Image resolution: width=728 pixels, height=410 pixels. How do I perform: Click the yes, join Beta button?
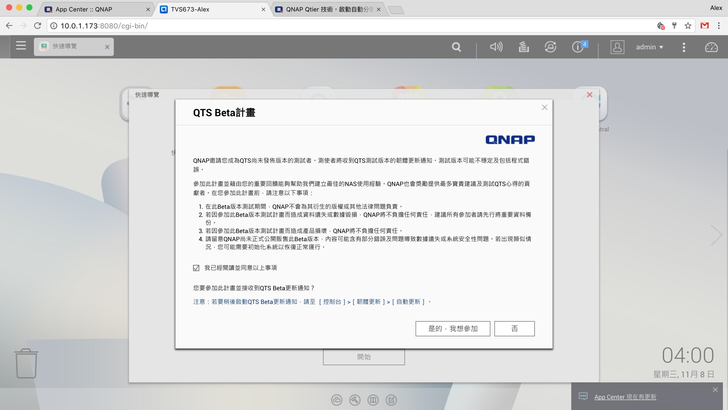click(x=453, y=329)
